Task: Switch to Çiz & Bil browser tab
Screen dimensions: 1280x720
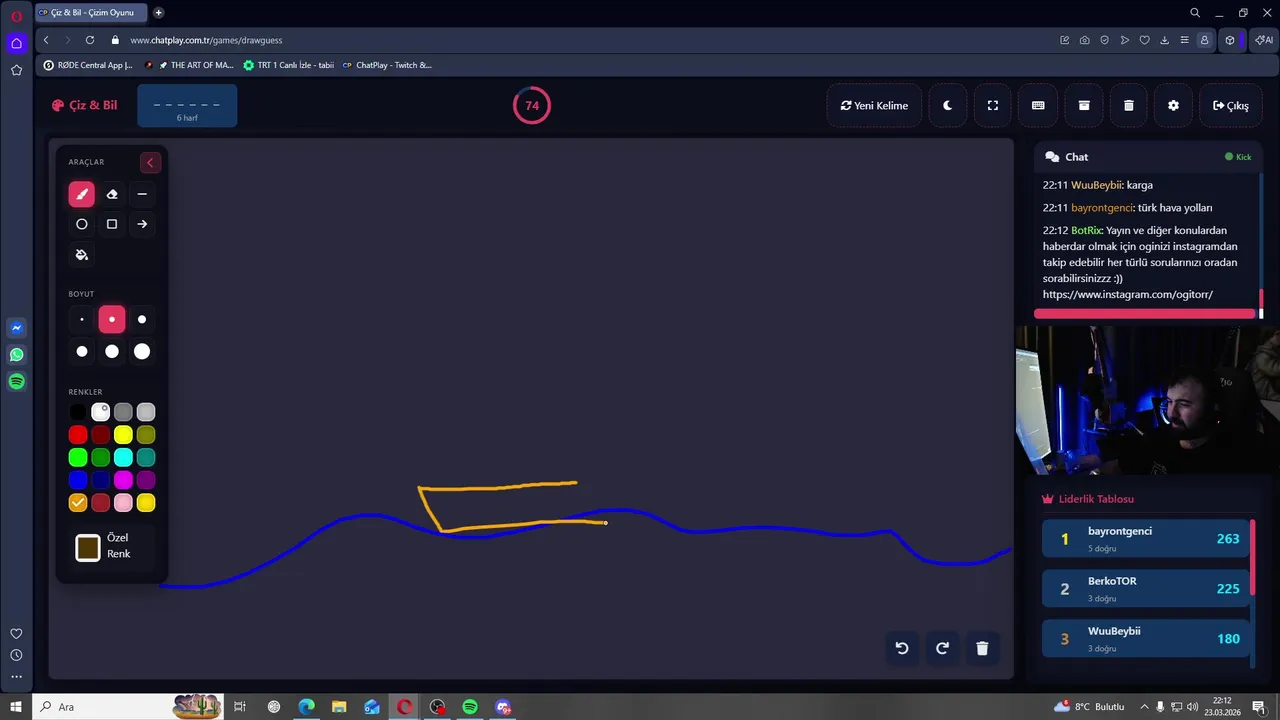Action: 91,13
